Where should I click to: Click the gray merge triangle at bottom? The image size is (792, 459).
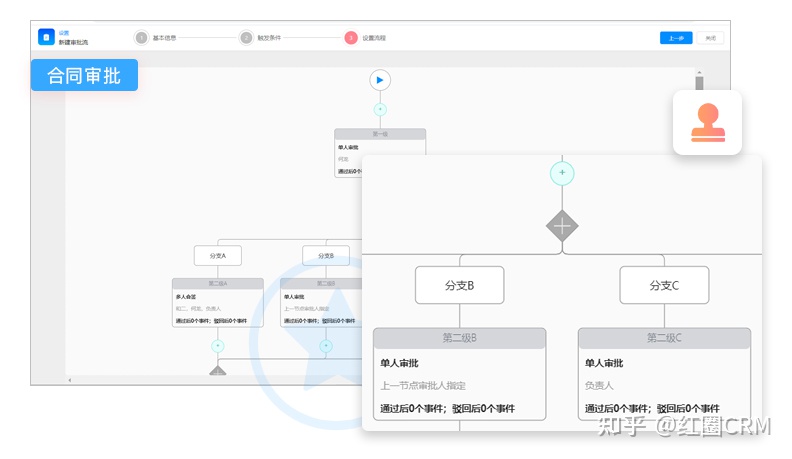click(x=217, y=371)
